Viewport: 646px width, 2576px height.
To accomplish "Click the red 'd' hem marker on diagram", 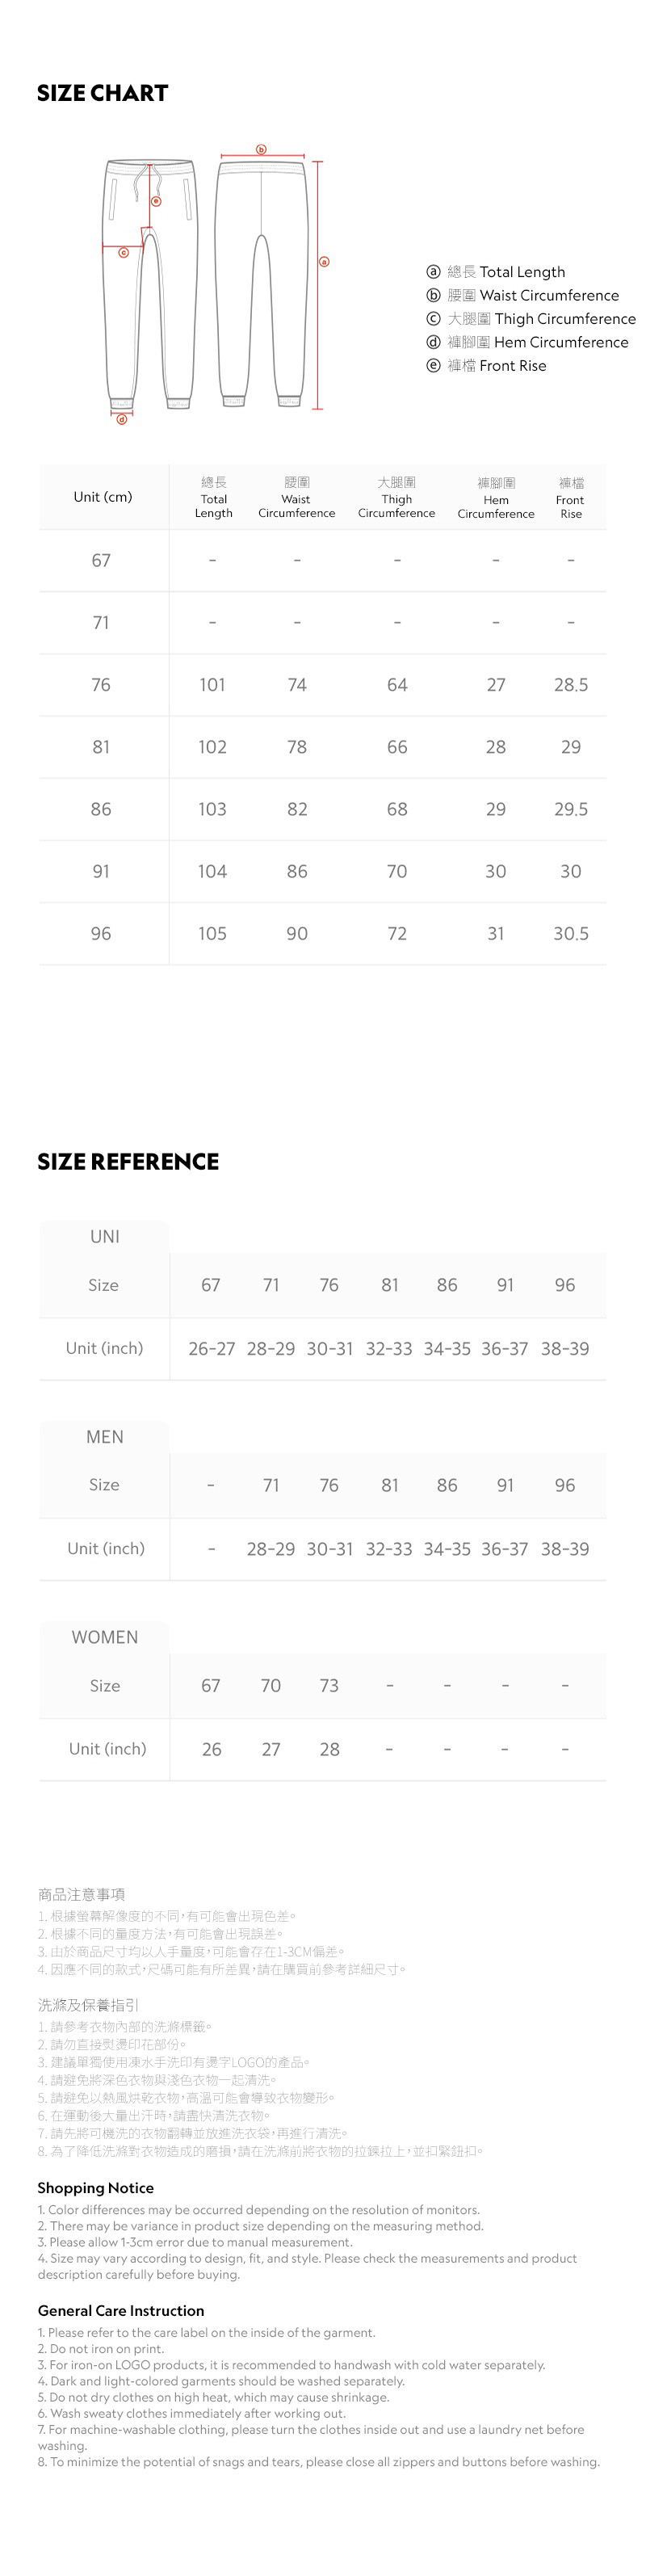I will 122,419.
